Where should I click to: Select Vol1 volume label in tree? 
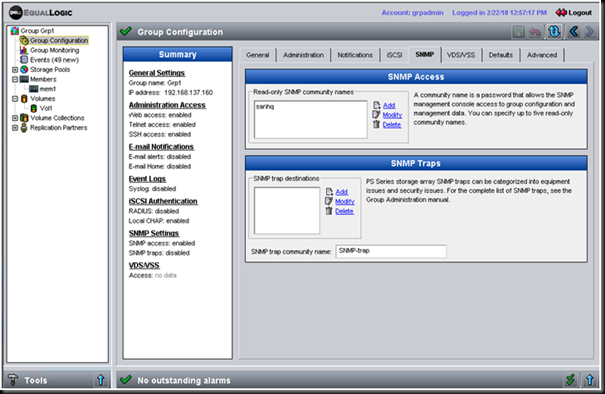pyautogui.click(x=46, y=108)
